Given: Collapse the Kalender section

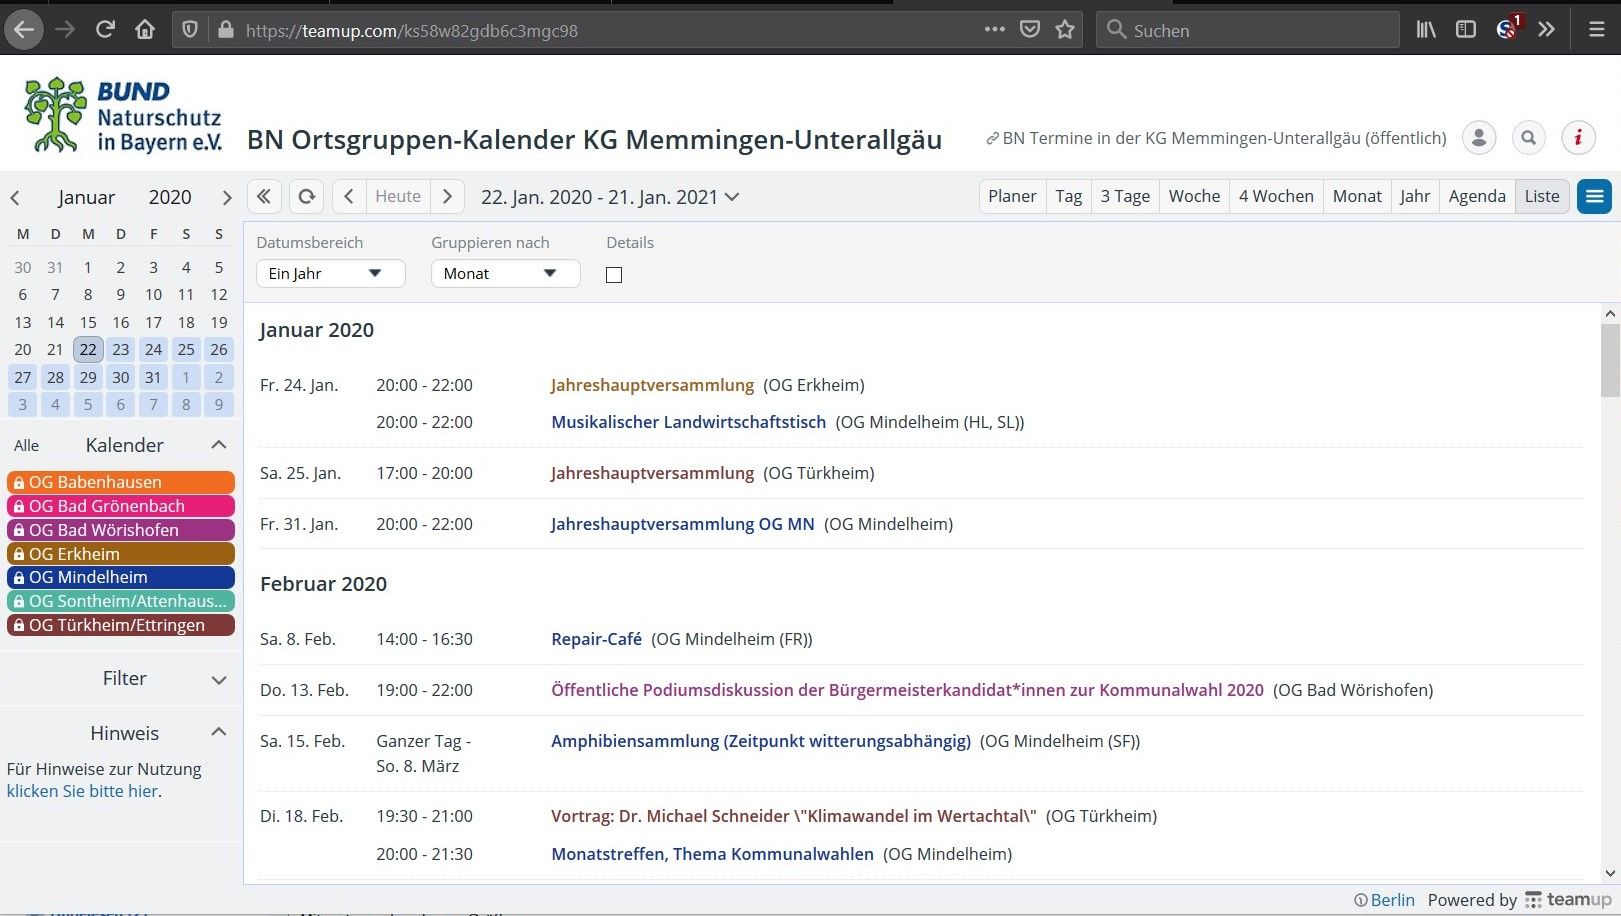Looking at the screenshot, I should [219, 445].
